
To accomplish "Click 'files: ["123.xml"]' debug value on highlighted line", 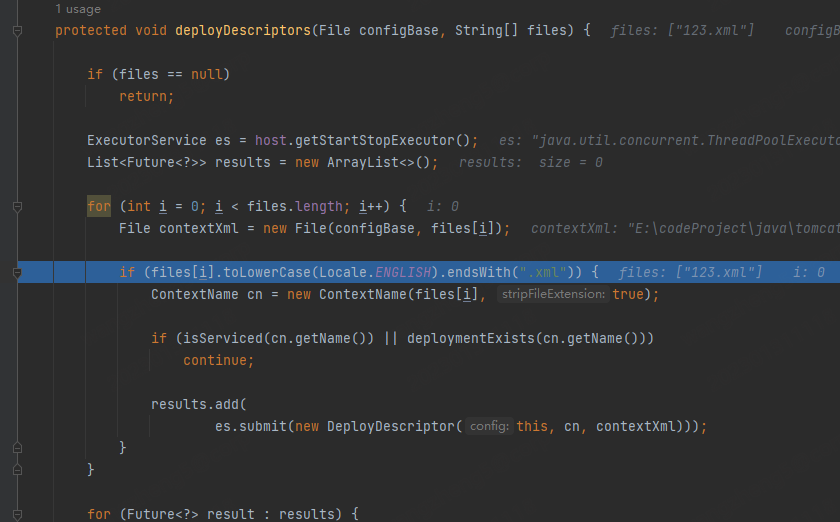I will pos(690,272).
